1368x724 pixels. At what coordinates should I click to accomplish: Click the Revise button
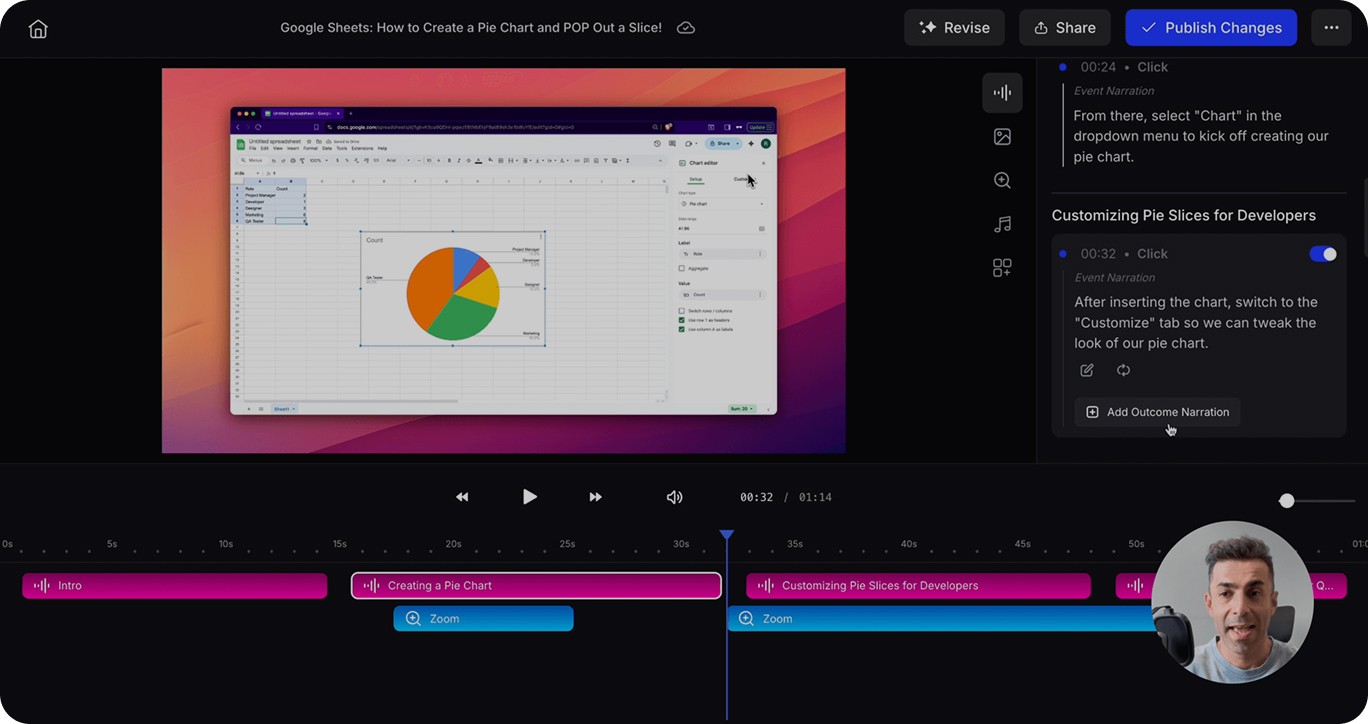click(955, 28)
